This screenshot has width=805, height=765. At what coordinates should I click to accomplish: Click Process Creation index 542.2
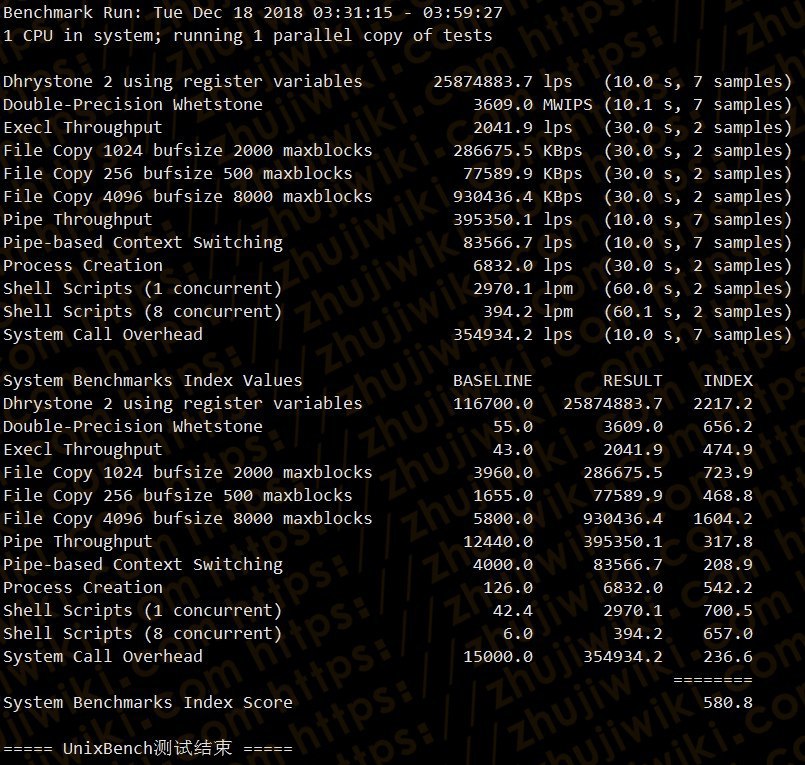tap(728, 587)
